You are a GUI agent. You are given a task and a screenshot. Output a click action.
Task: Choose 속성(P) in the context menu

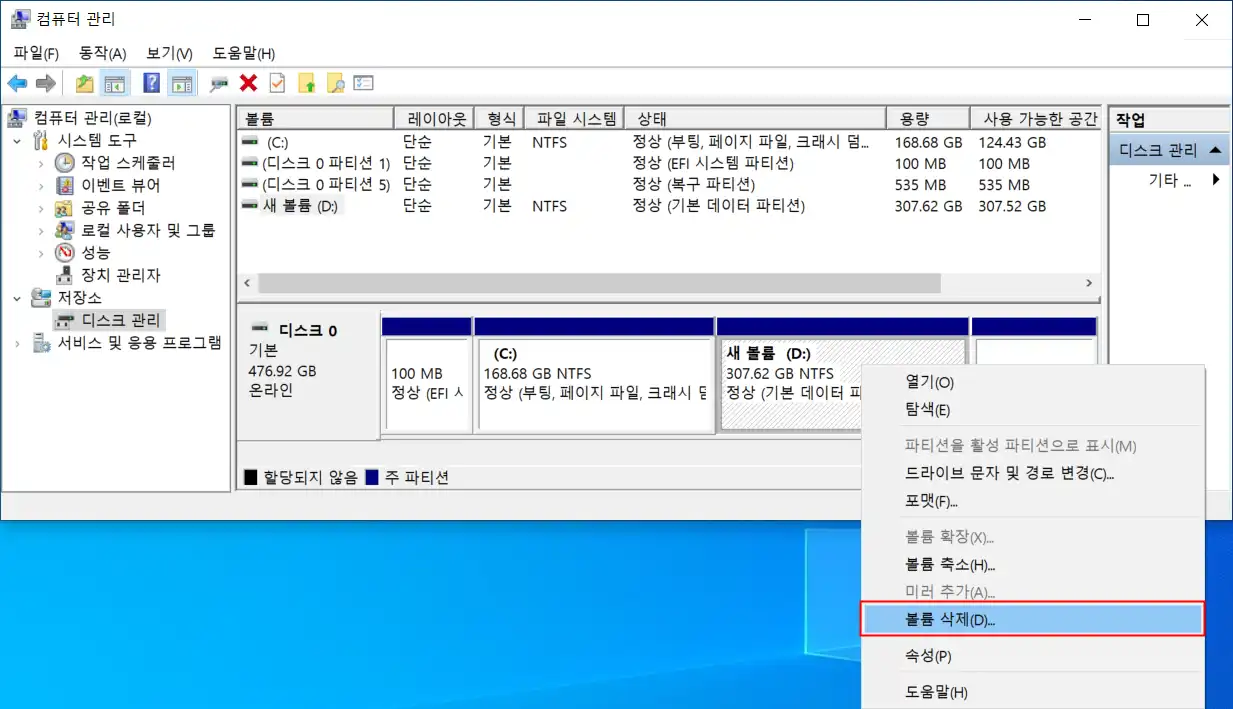tap(1033, 656)
